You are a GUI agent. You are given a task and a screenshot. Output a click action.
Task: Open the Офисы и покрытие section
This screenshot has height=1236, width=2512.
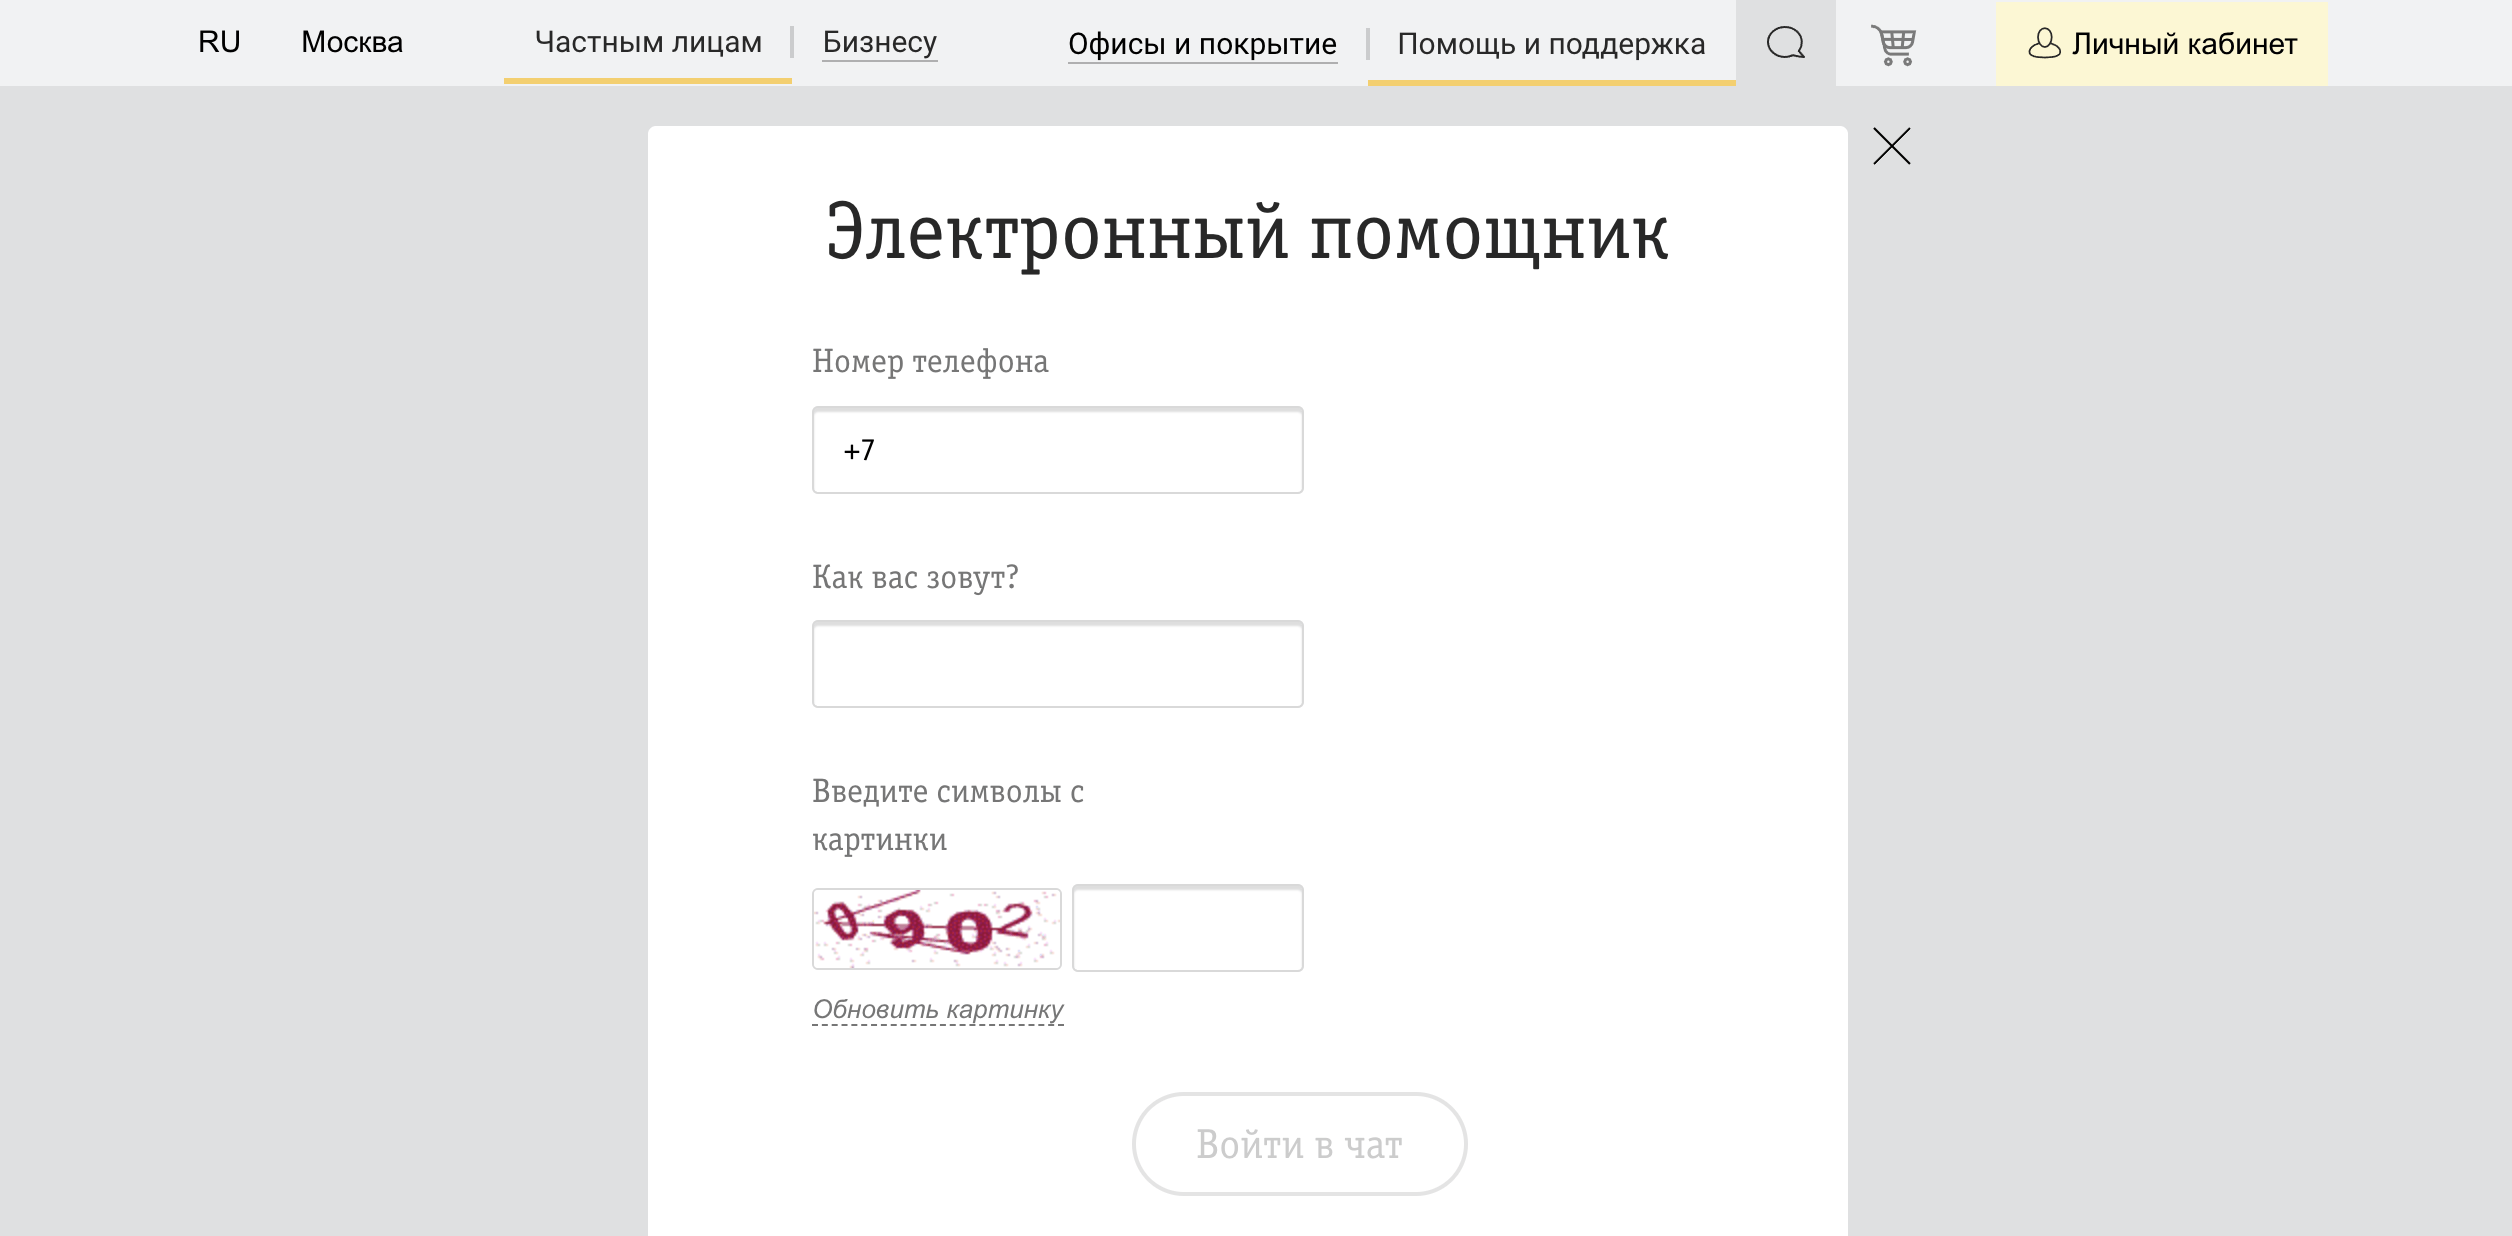tap(1202, 44)
